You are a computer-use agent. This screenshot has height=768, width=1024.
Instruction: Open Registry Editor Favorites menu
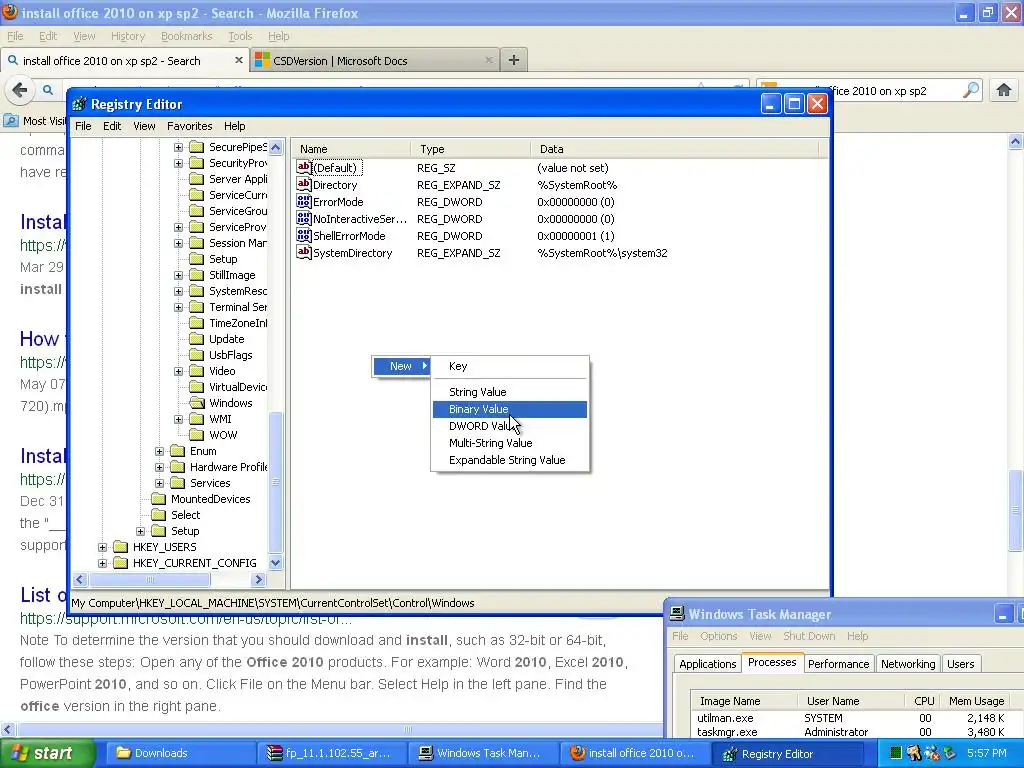tap(189, 126)
